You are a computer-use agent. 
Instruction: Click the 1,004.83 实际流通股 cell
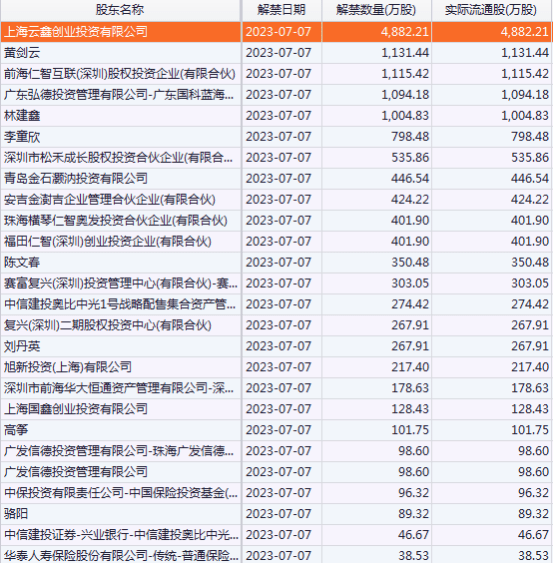click(x=492, y=116)
